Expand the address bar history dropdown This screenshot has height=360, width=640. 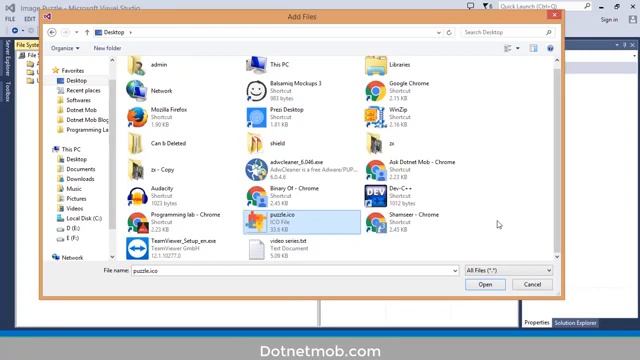point(439,32)
